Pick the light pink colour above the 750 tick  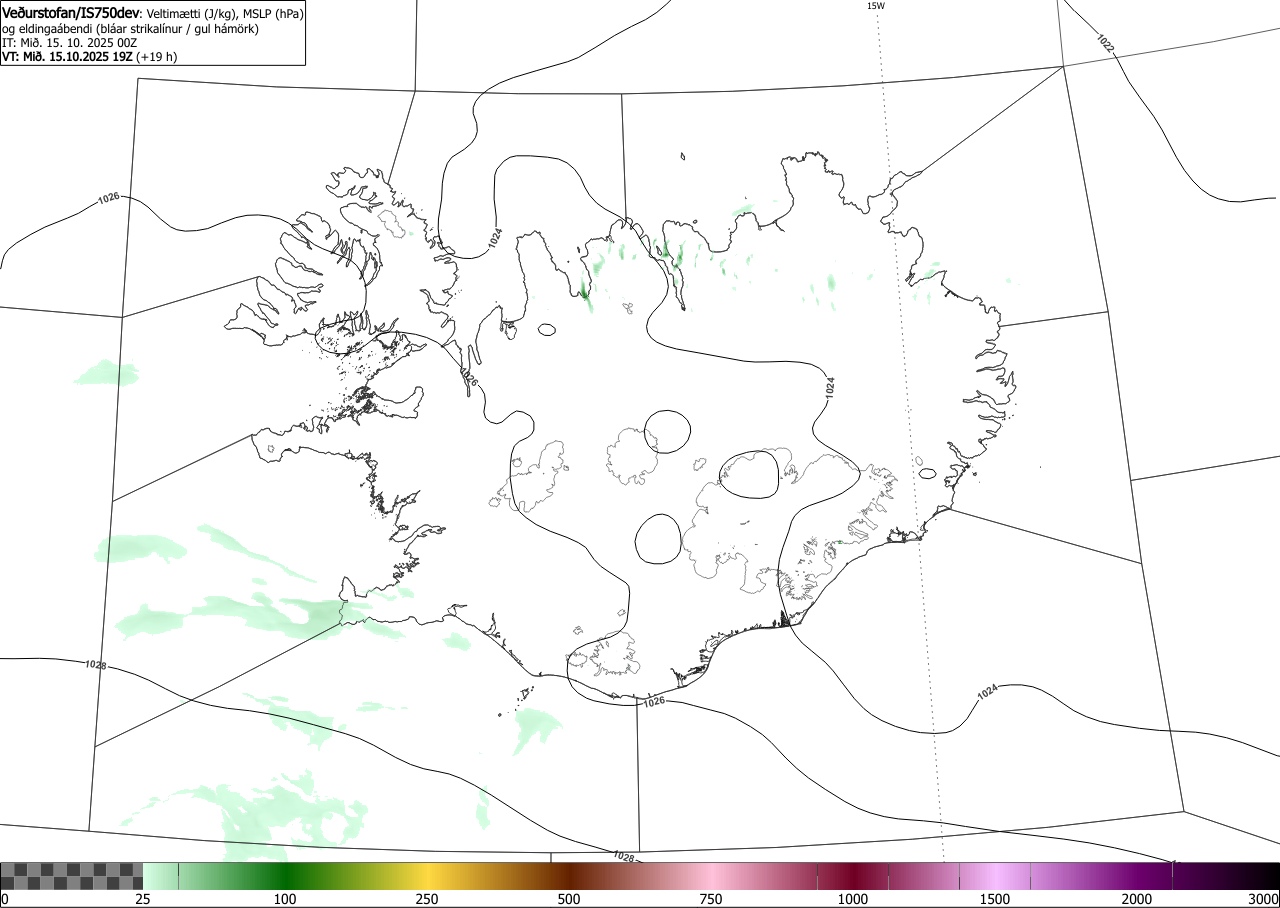[x=711, y=876]
